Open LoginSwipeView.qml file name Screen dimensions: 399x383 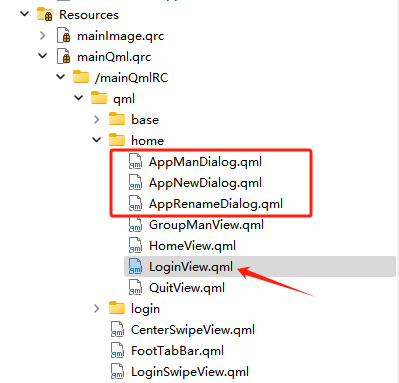point(190,372)
